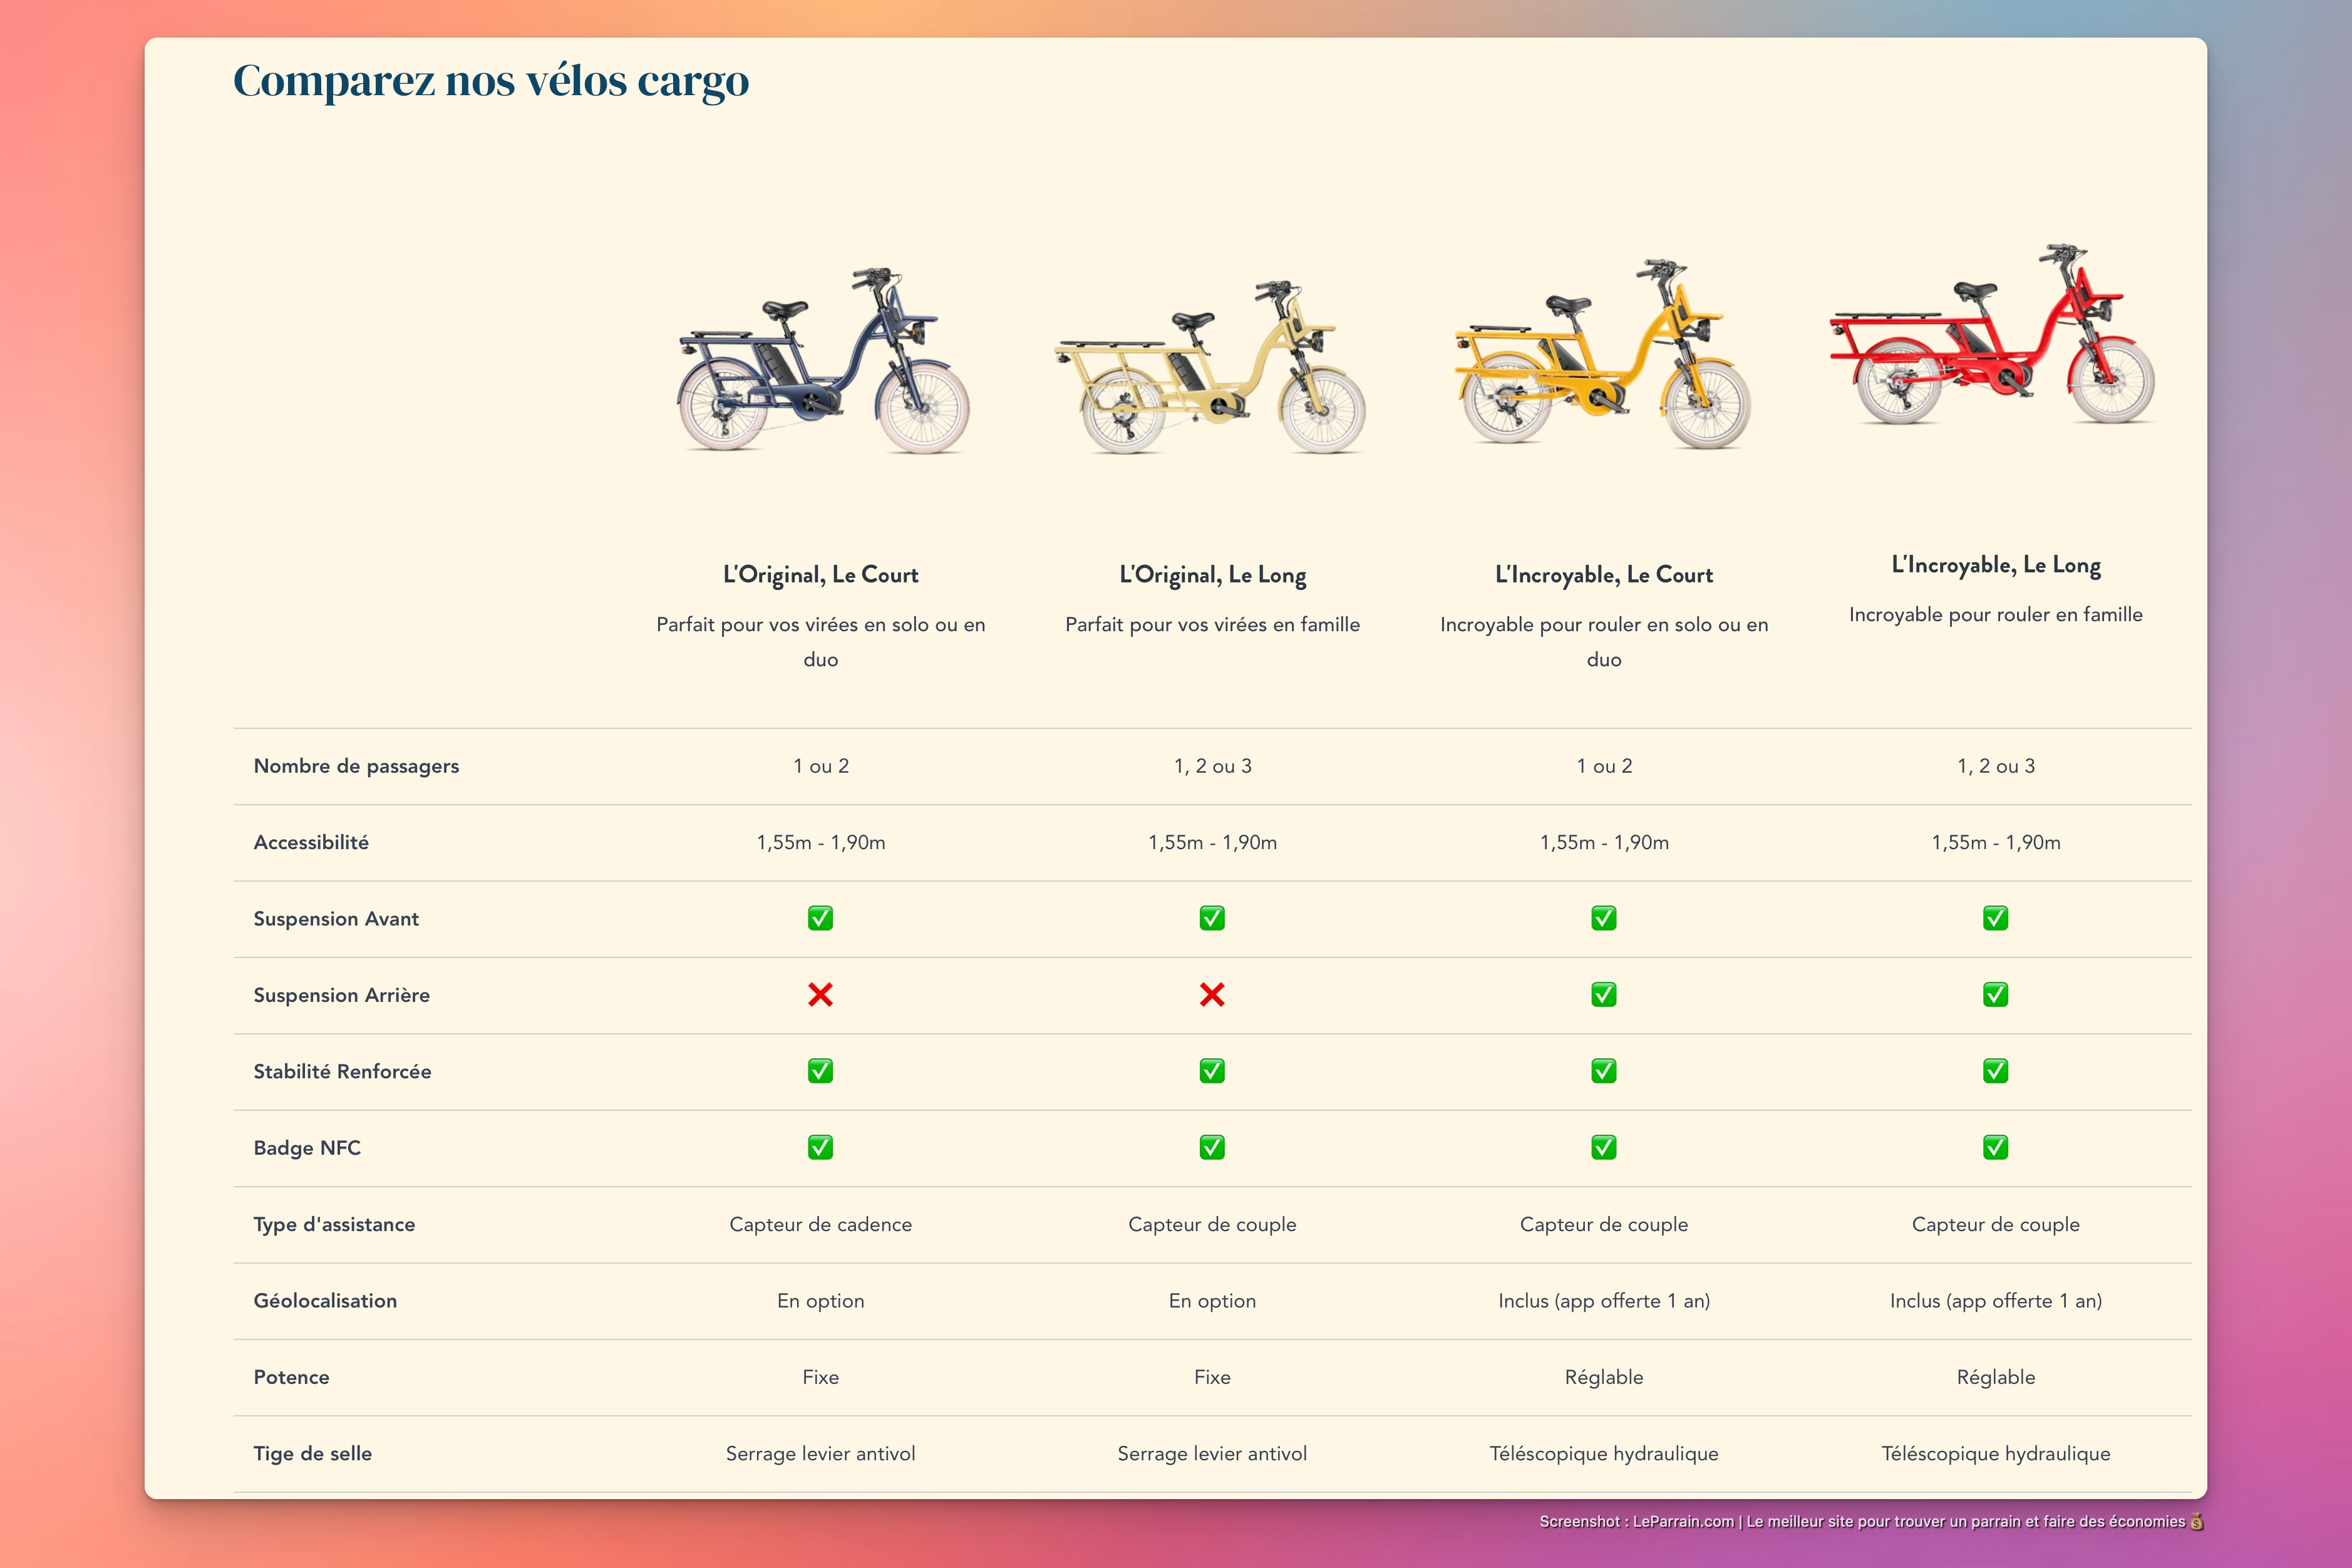
Task: Click Suspension Avant checkmark for L'Original Le Court
Action: click(820, 918)
